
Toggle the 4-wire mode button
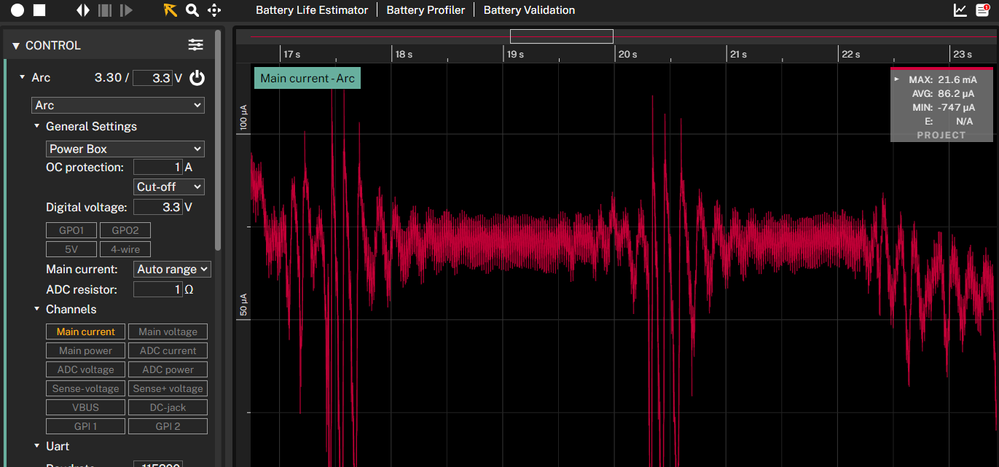(126, 249)
